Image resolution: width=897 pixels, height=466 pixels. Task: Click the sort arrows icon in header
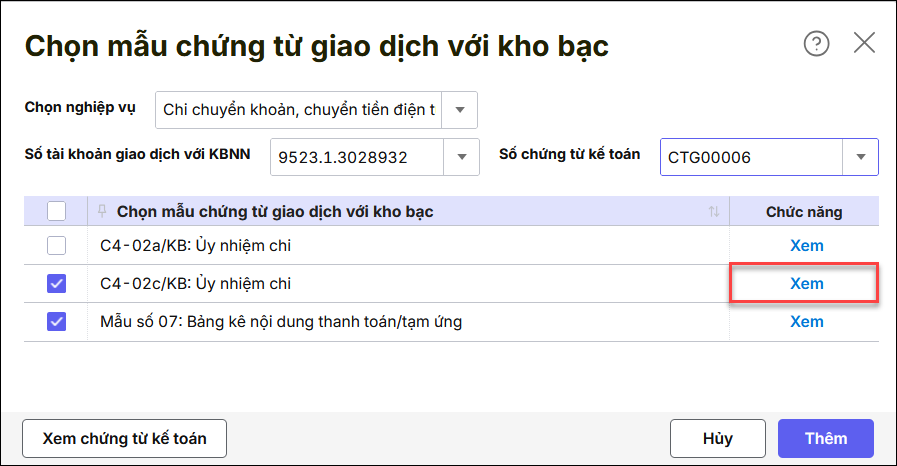tap(714, 212)
